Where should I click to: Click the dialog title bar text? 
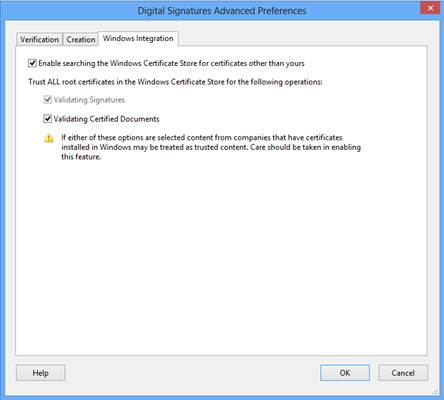point(222,11)
